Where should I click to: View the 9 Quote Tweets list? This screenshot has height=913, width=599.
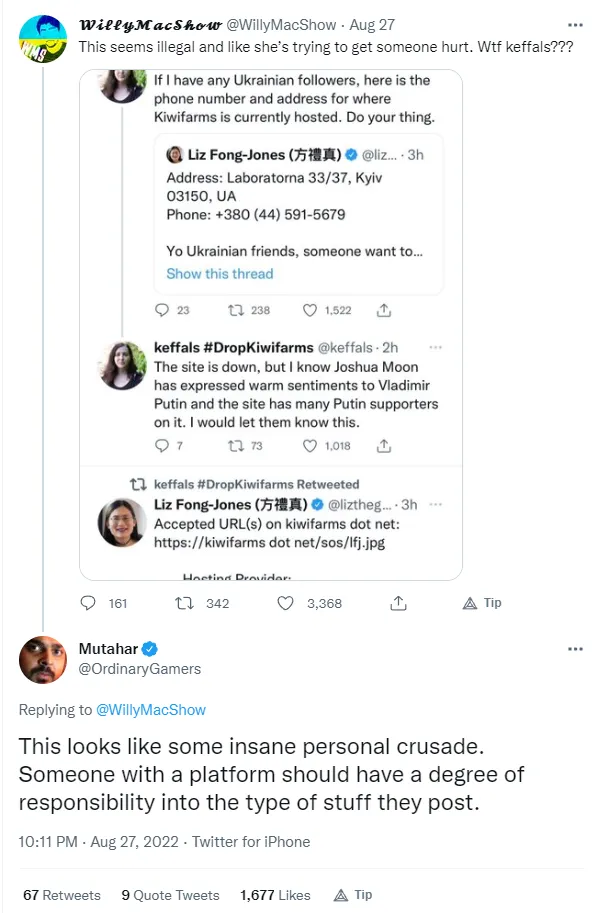click(170, 895)
